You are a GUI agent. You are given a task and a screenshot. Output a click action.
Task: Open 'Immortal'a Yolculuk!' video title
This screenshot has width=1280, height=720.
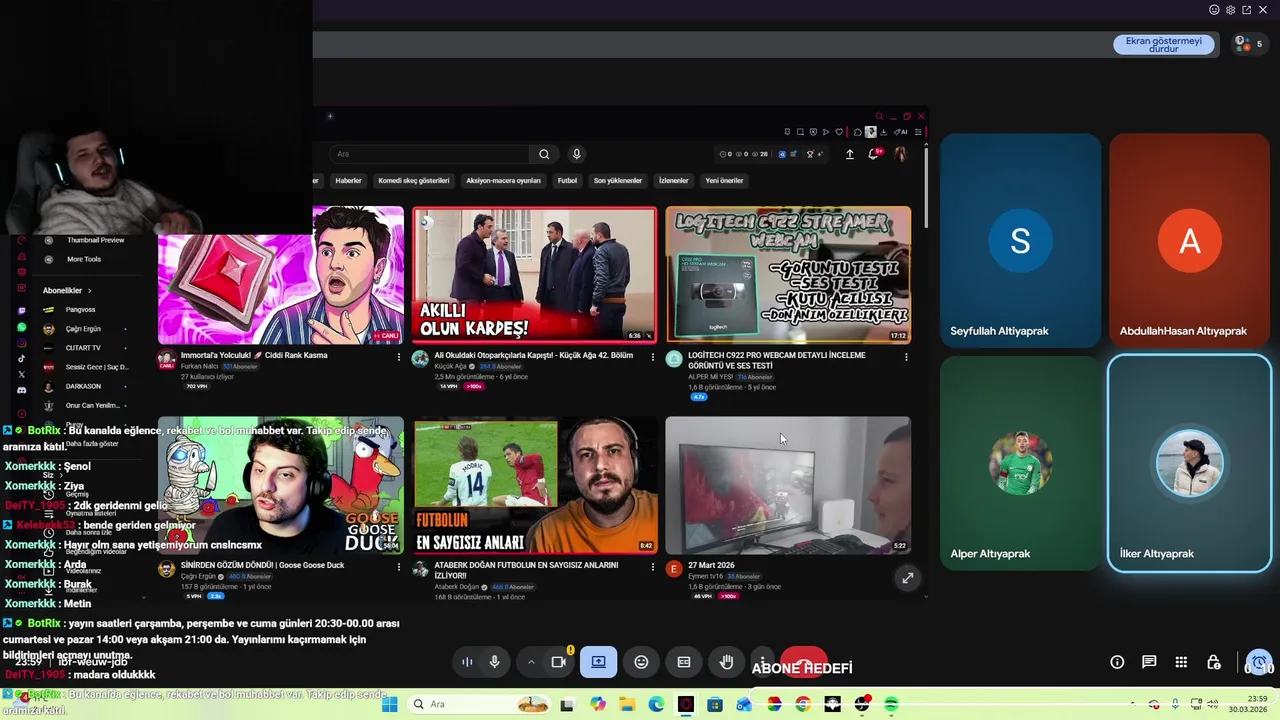coord(254,355)
